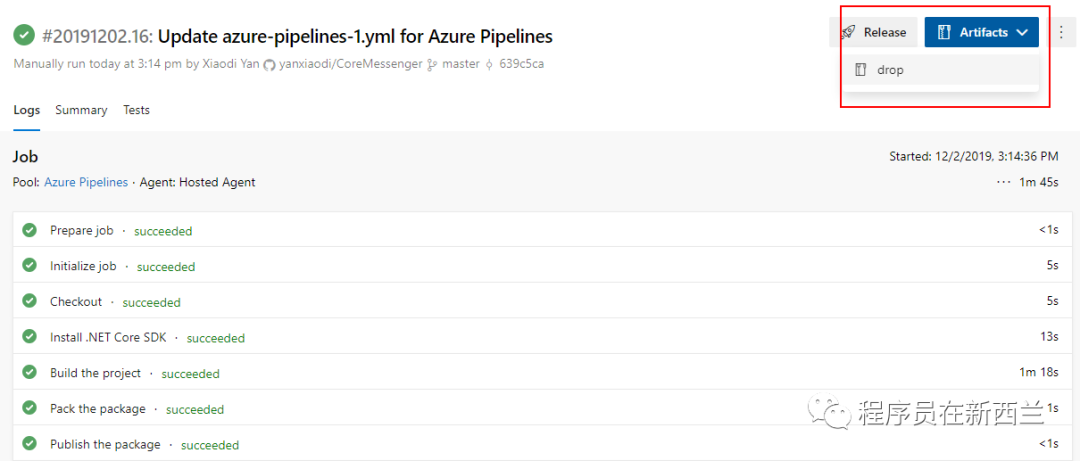
Task: Open the Prepare job log step
Action: pyautogui.click(x=540, y=230)
